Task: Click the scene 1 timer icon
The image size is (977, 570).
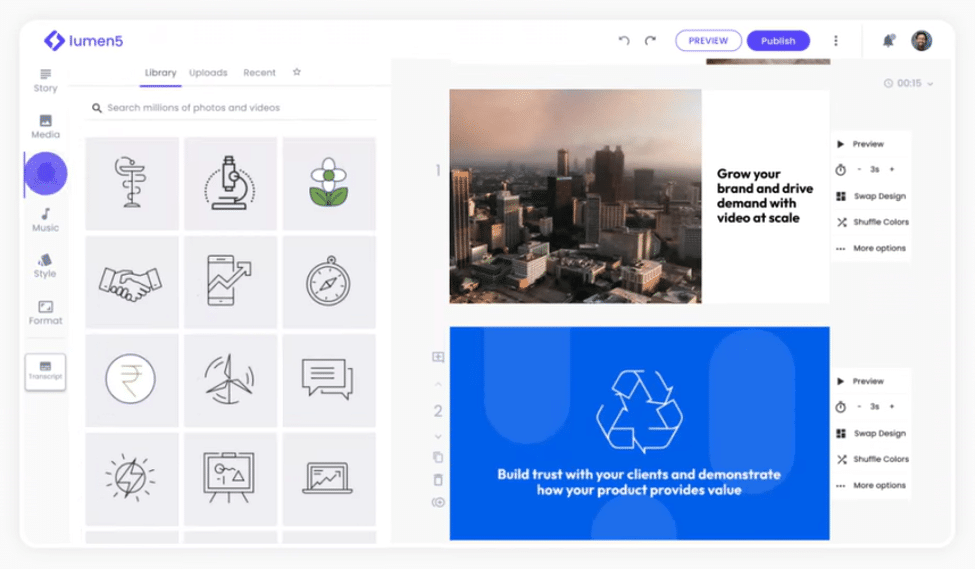Action: point(841,170)
